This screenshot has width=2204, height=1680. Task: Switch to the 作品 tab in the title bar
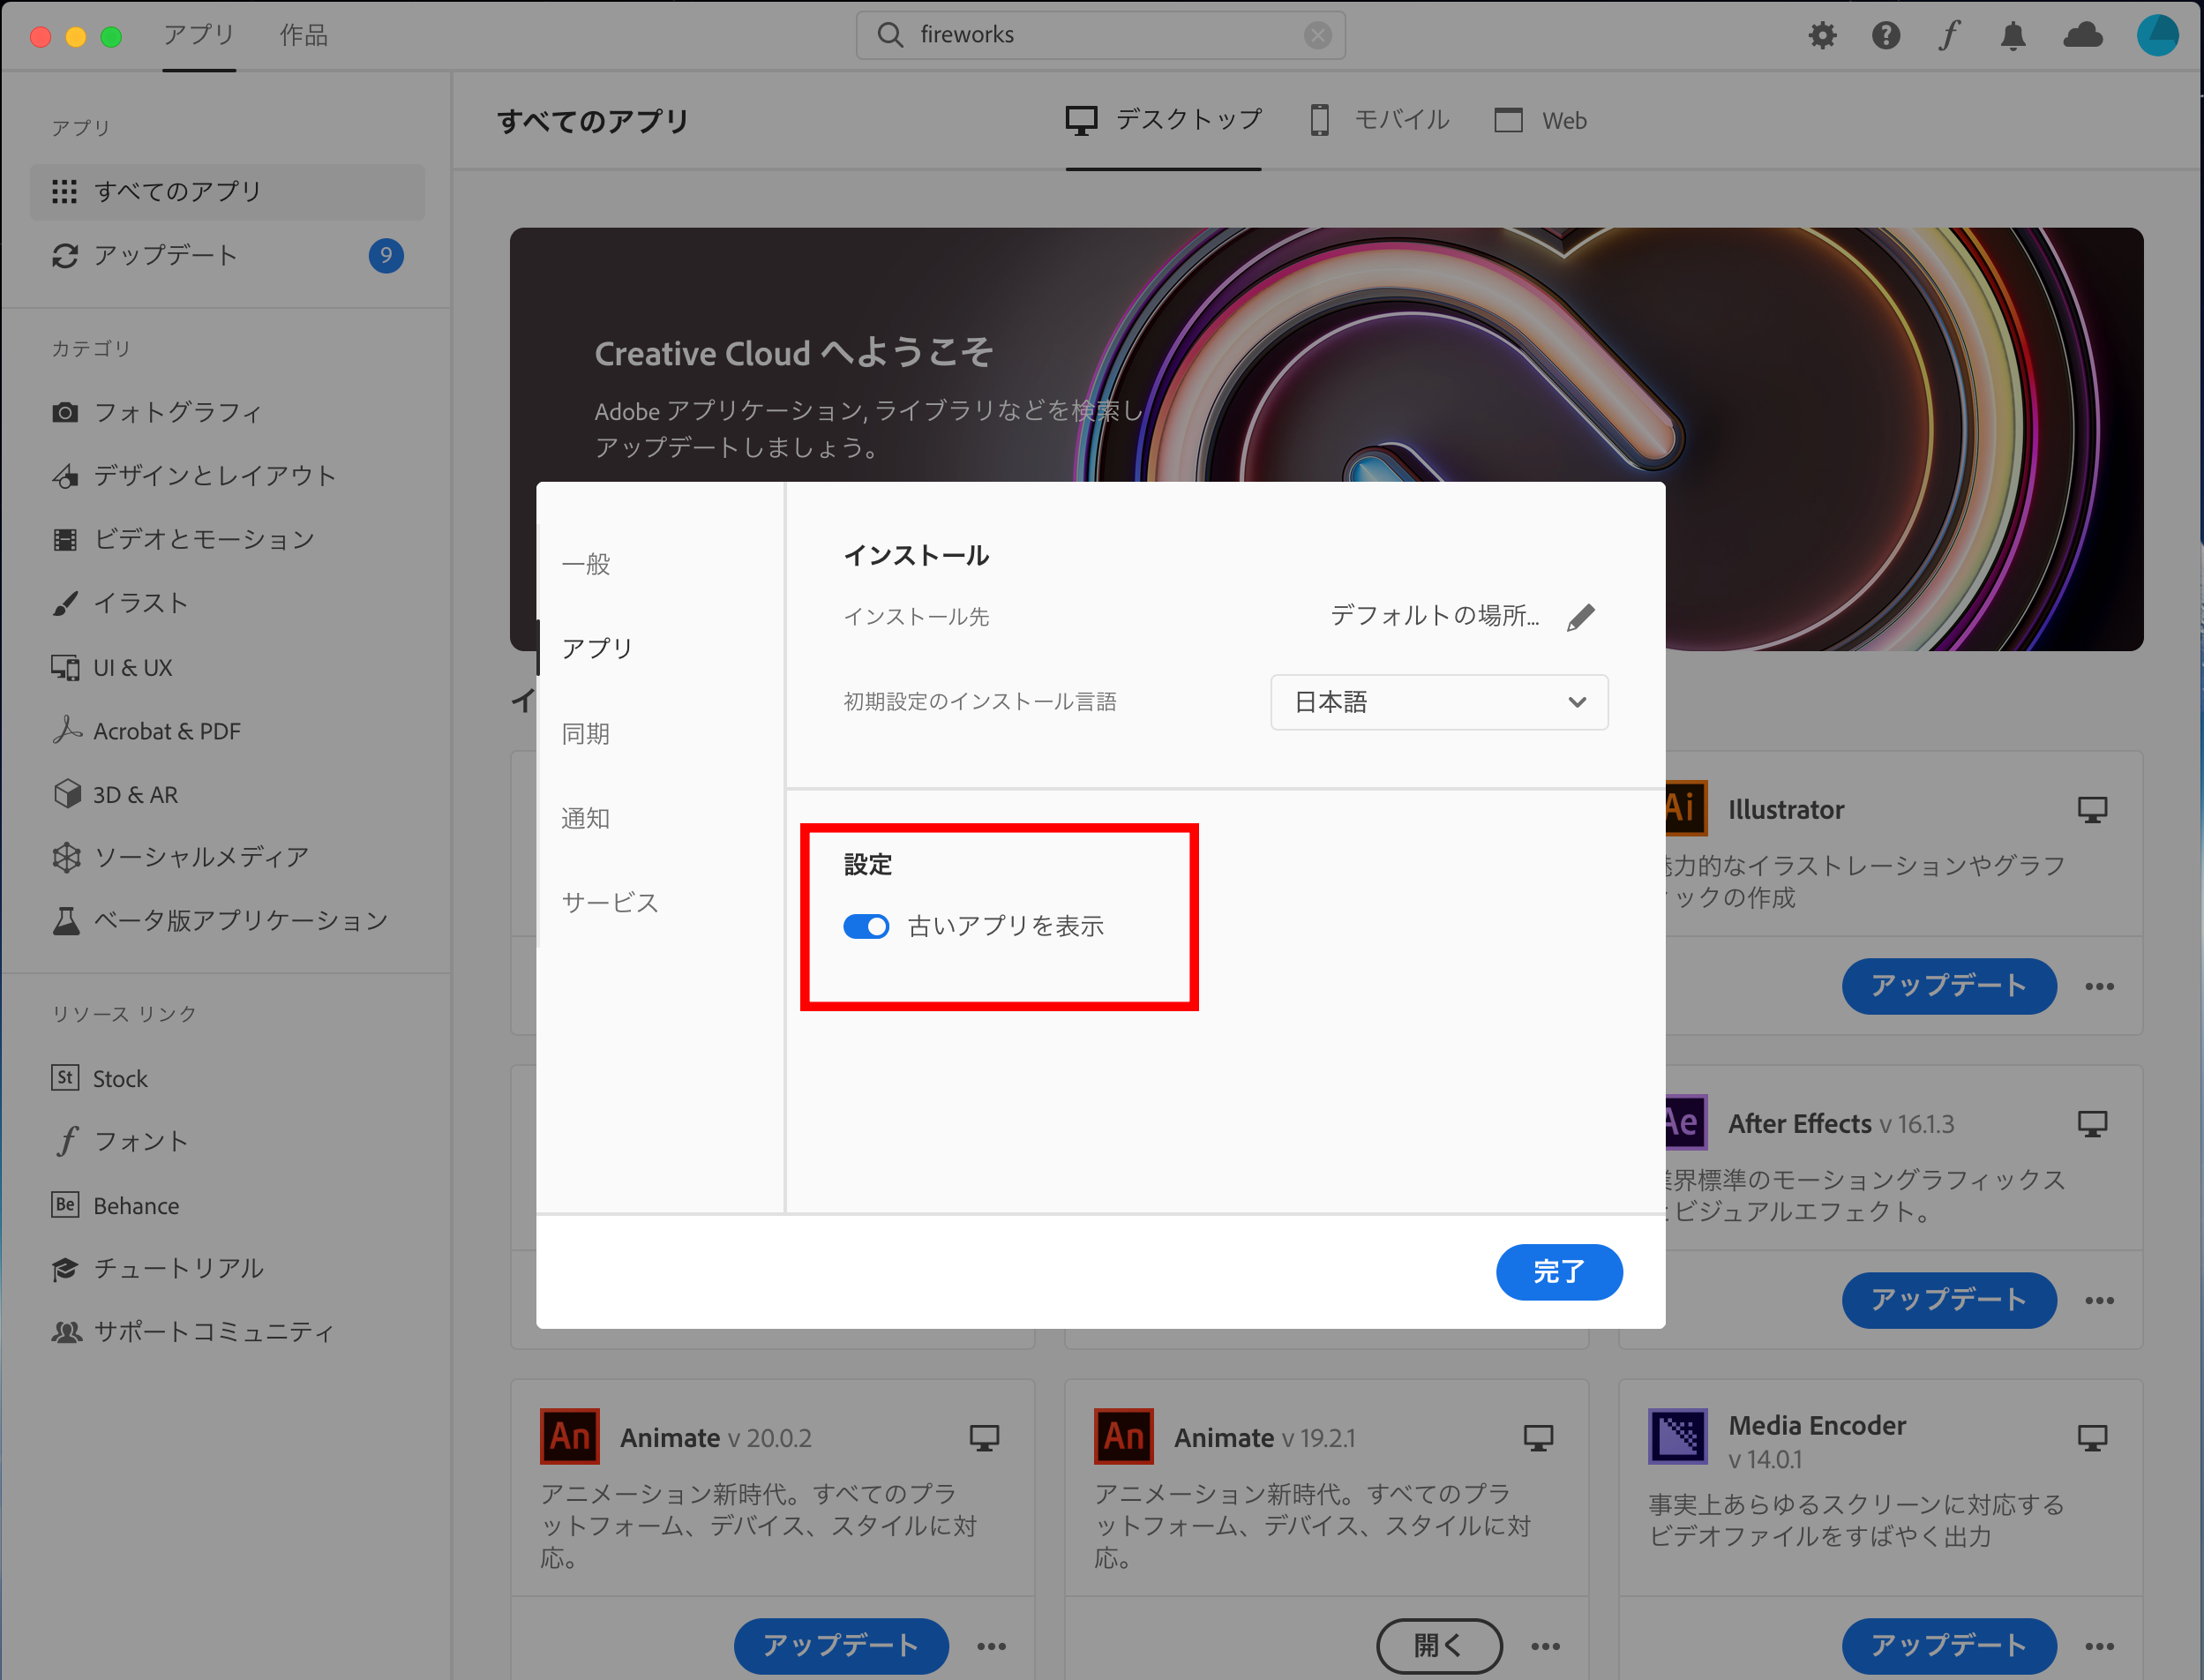(x=303, y=35)
